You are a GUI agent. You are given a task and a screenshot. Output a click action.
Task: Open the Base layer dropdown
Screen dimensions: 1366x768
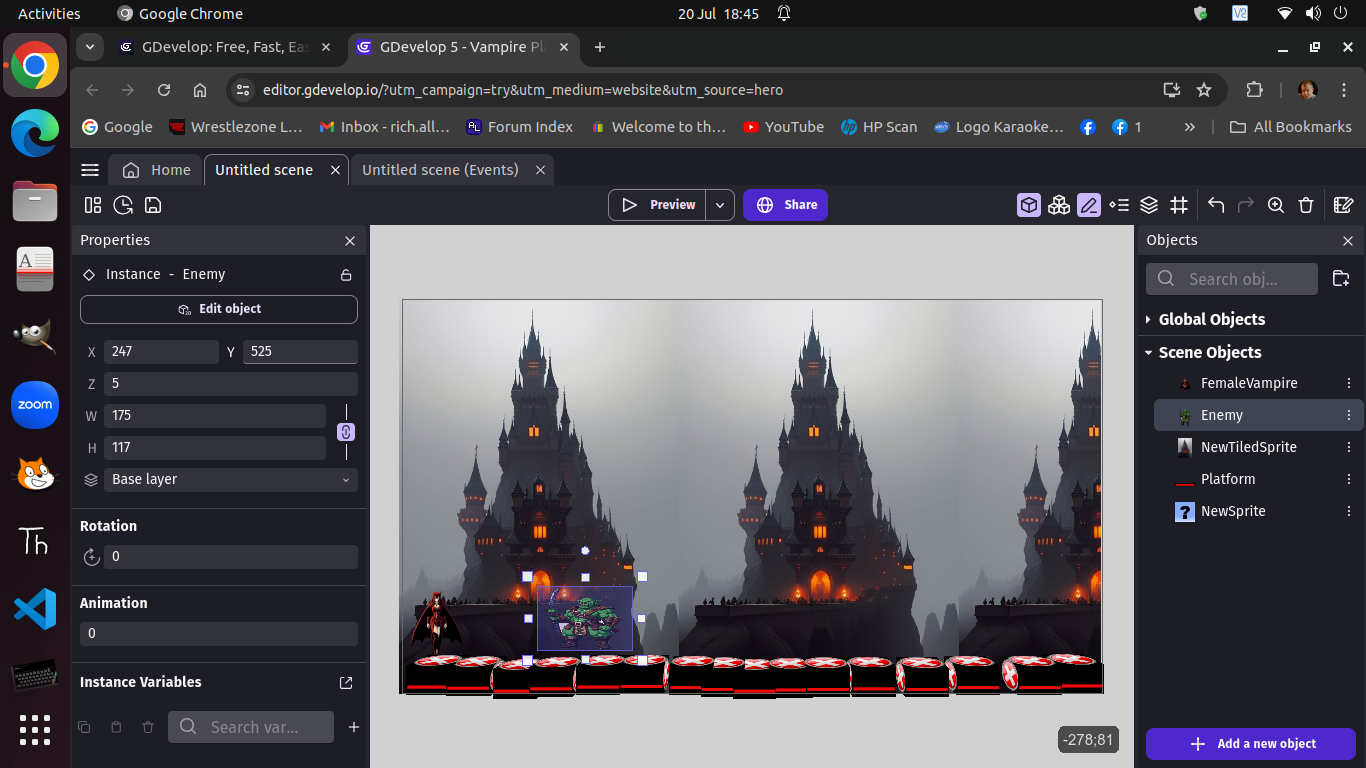pyautogui.click(x=230, y=480)
